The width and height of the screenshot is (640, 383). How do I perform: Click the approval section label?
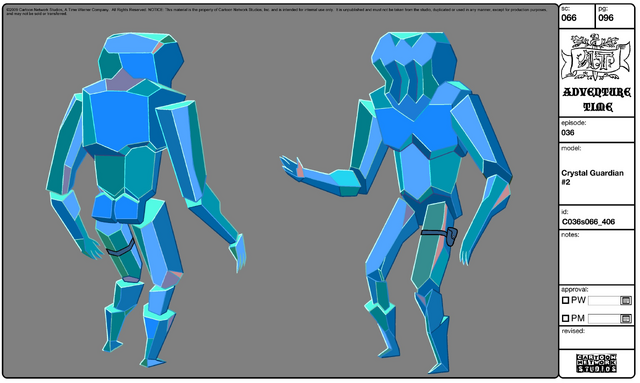pyautogui.click(x=575, y=289)
